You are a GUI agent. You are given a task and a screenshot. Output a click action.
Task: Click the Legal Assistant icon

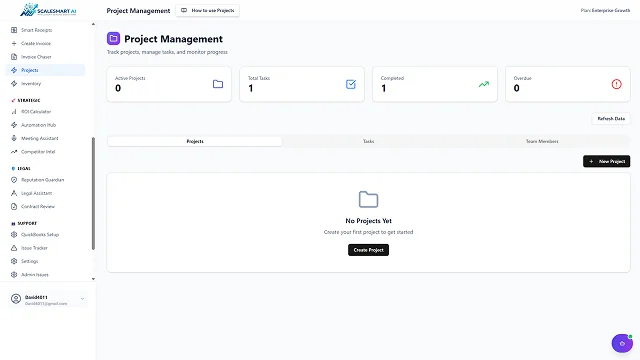pos(14,193)
